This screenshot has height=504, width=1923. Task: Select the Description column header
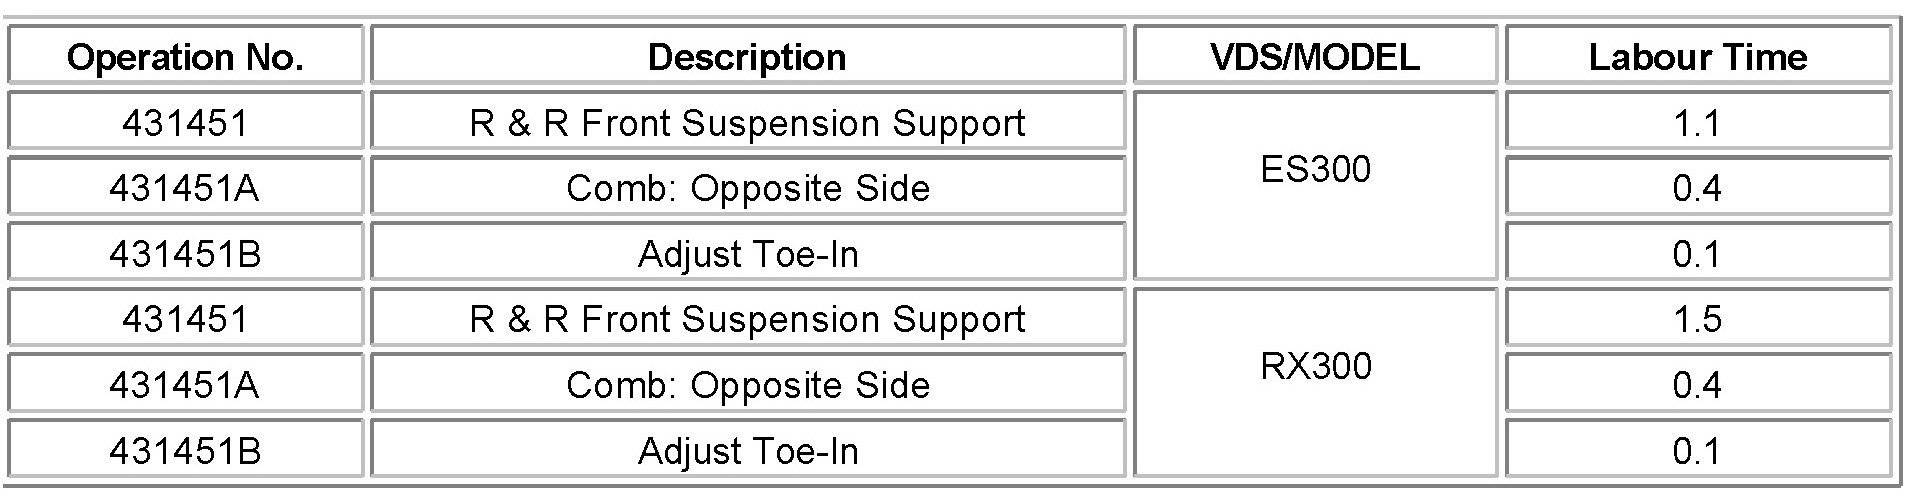click(x=747, y=57)
